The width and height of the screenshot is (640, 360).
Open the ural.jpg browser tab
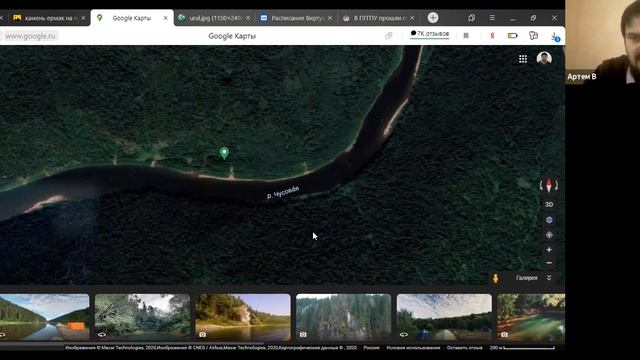tap(214, 18)
